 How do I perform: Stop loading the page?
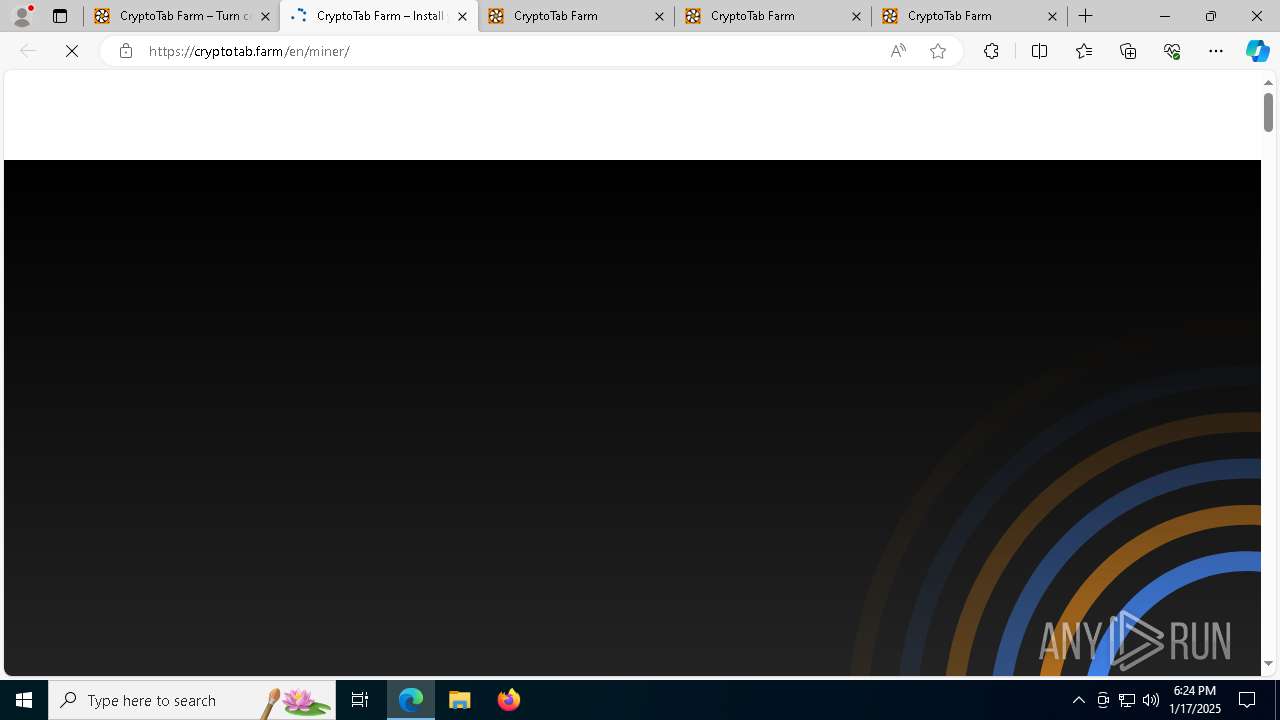72,51
